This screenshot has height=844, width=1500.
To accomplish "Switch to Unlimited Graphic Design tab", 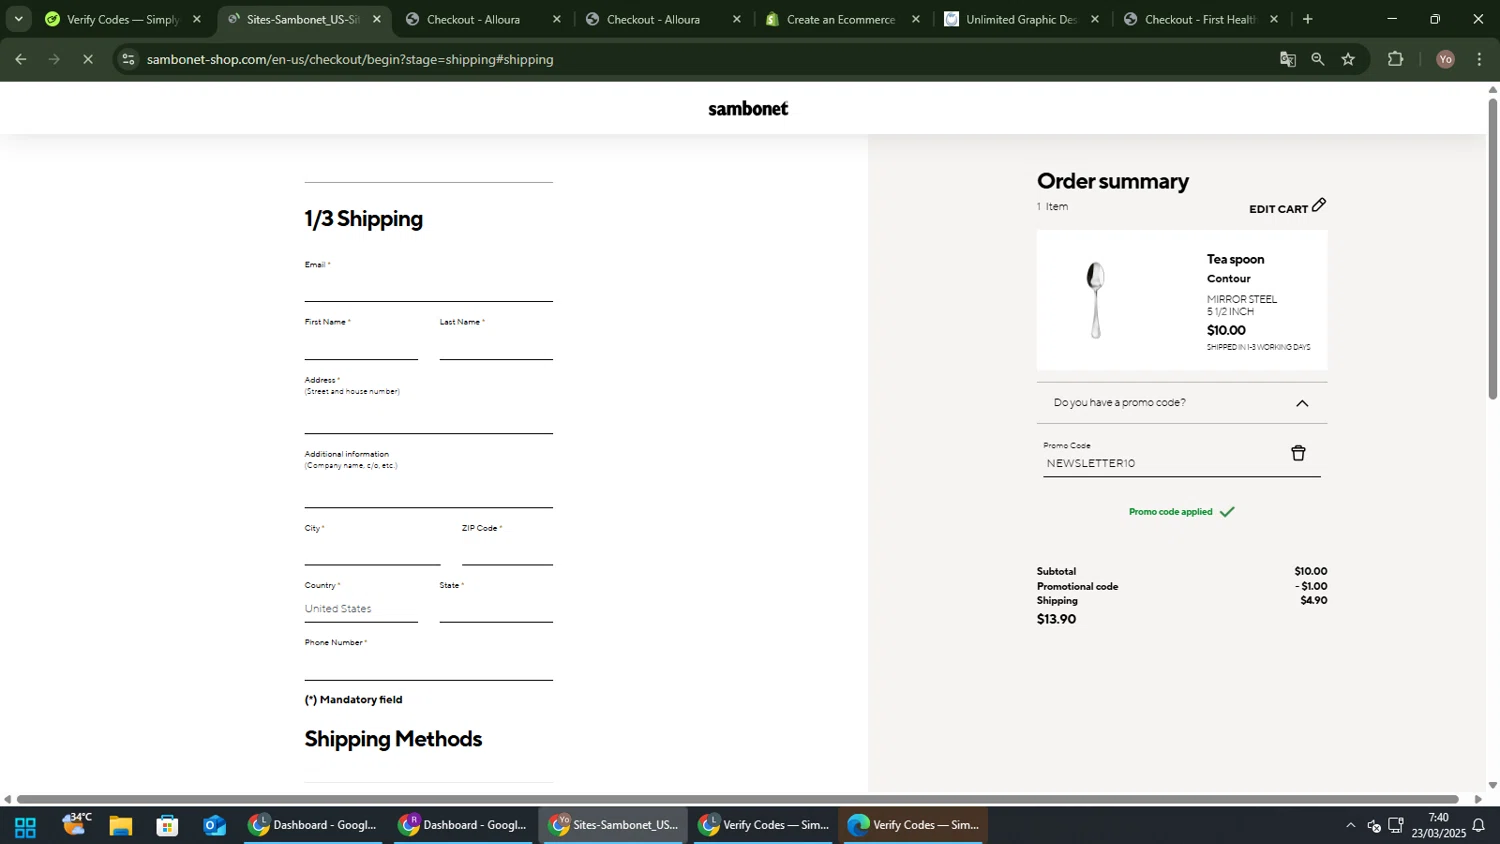I will [1020, 19].
